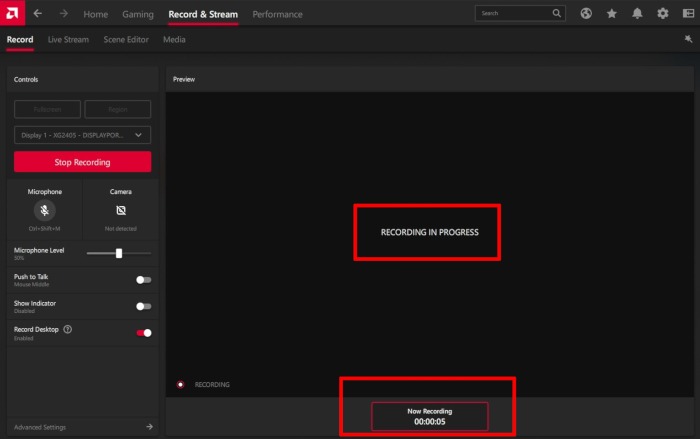The width and height of the screenshot is (700, 439).
Task: Open the Home tab
Action: click(96, 14)
